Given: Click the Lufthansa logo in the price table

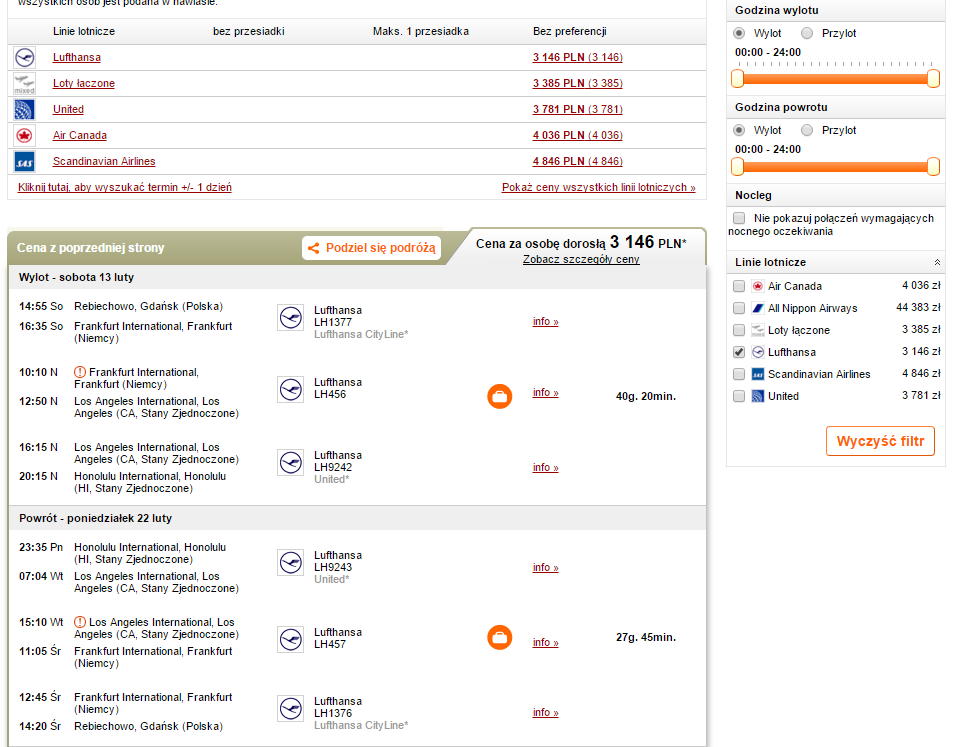Looking at the screenshot, I should [24, 58].
